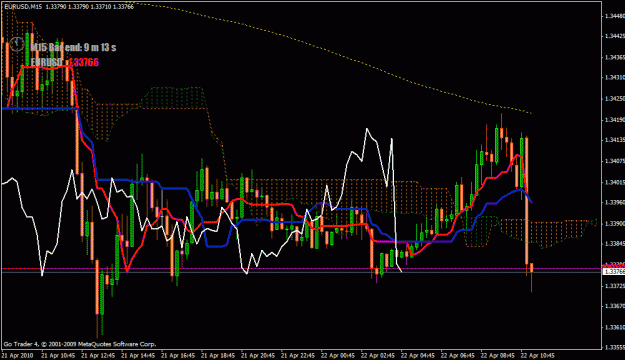The width and height of the screenshot is (625, 360).
Task: Click the highlighted current price box 1.33766 on the axis
Action: (614, 271)
